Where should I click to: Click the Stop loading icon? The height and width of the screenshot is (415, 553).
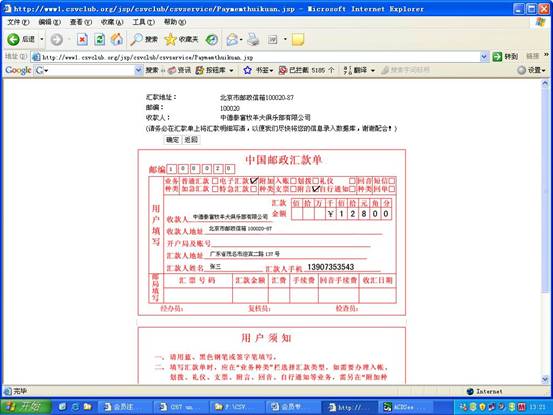pos(82,39)
